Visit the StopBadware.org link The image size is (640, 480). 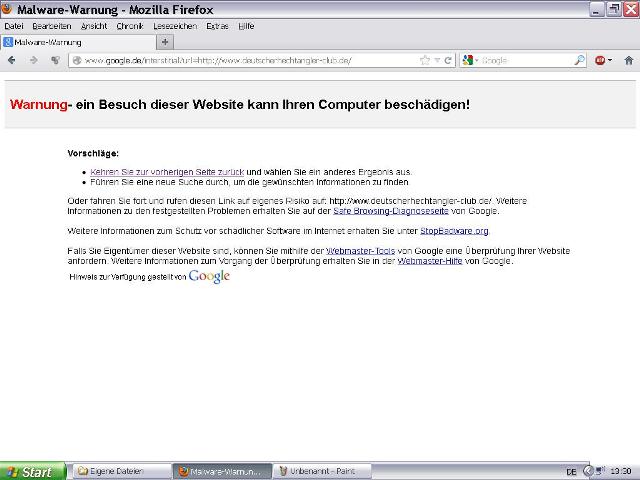click(x=454, y=231)
